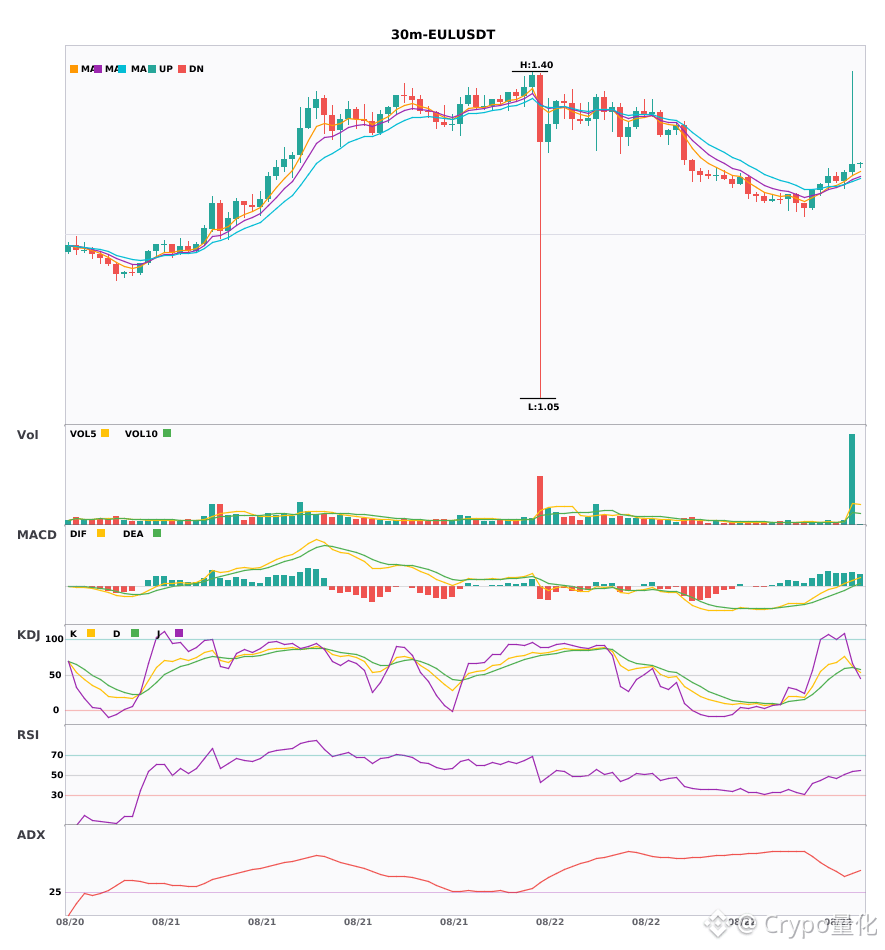This screenshot has height=950, width=885.
Task: Select the green UP legend swatch
Action: [x=152, y=69]
